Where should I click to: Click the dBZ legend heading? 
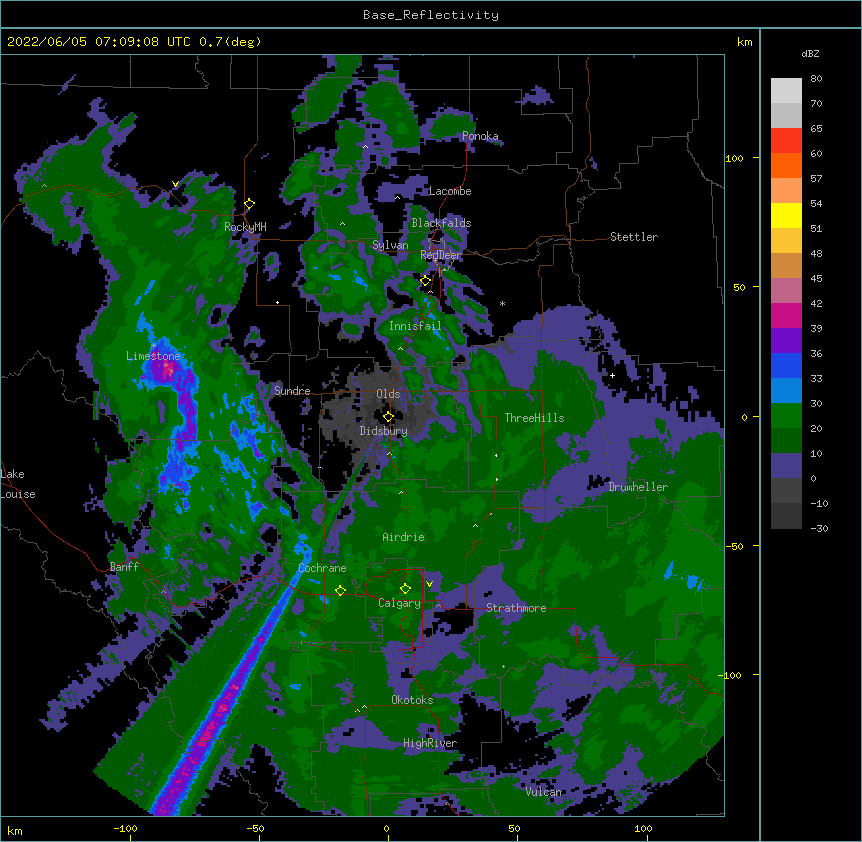click(810, 53)
